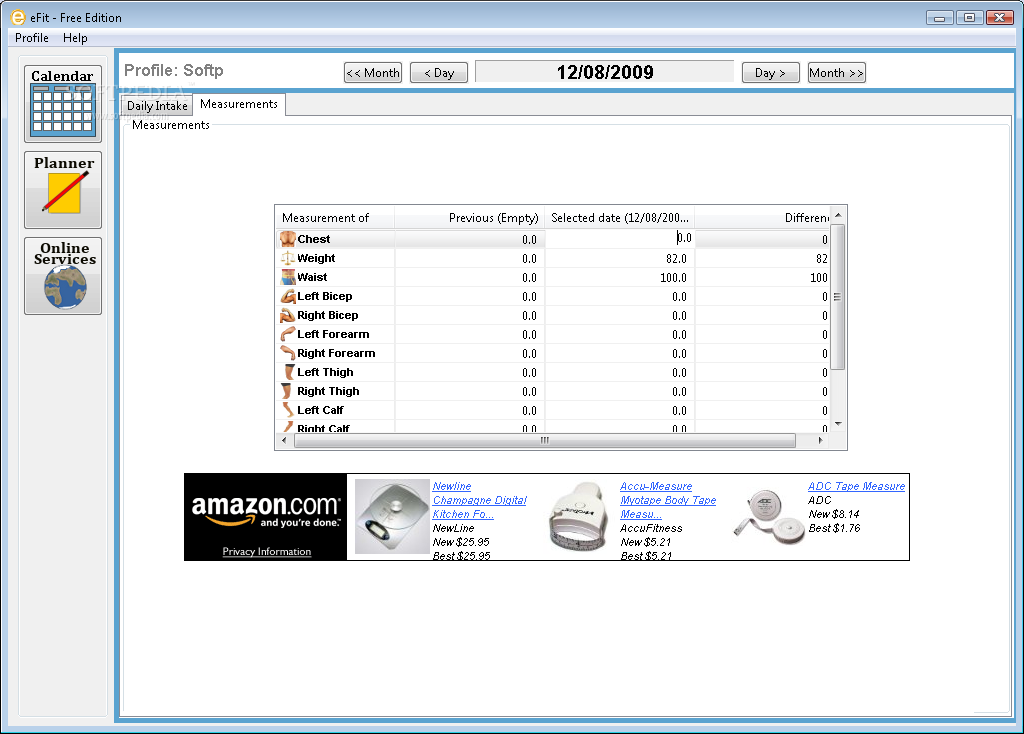Open the Calendar sidebar panel
This screenshot has width=1024, height=734.
(x=63, y=103)
